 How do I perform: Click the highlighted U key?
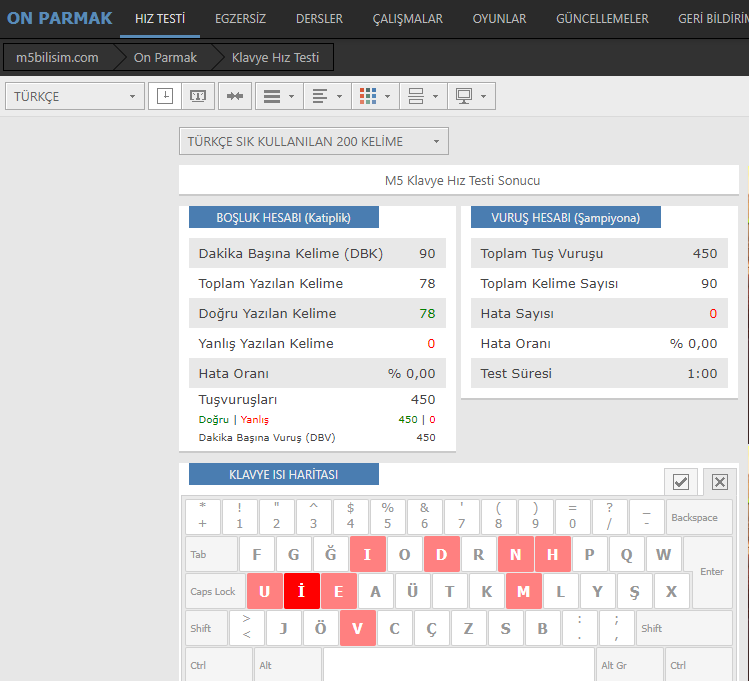coord(265,591)
